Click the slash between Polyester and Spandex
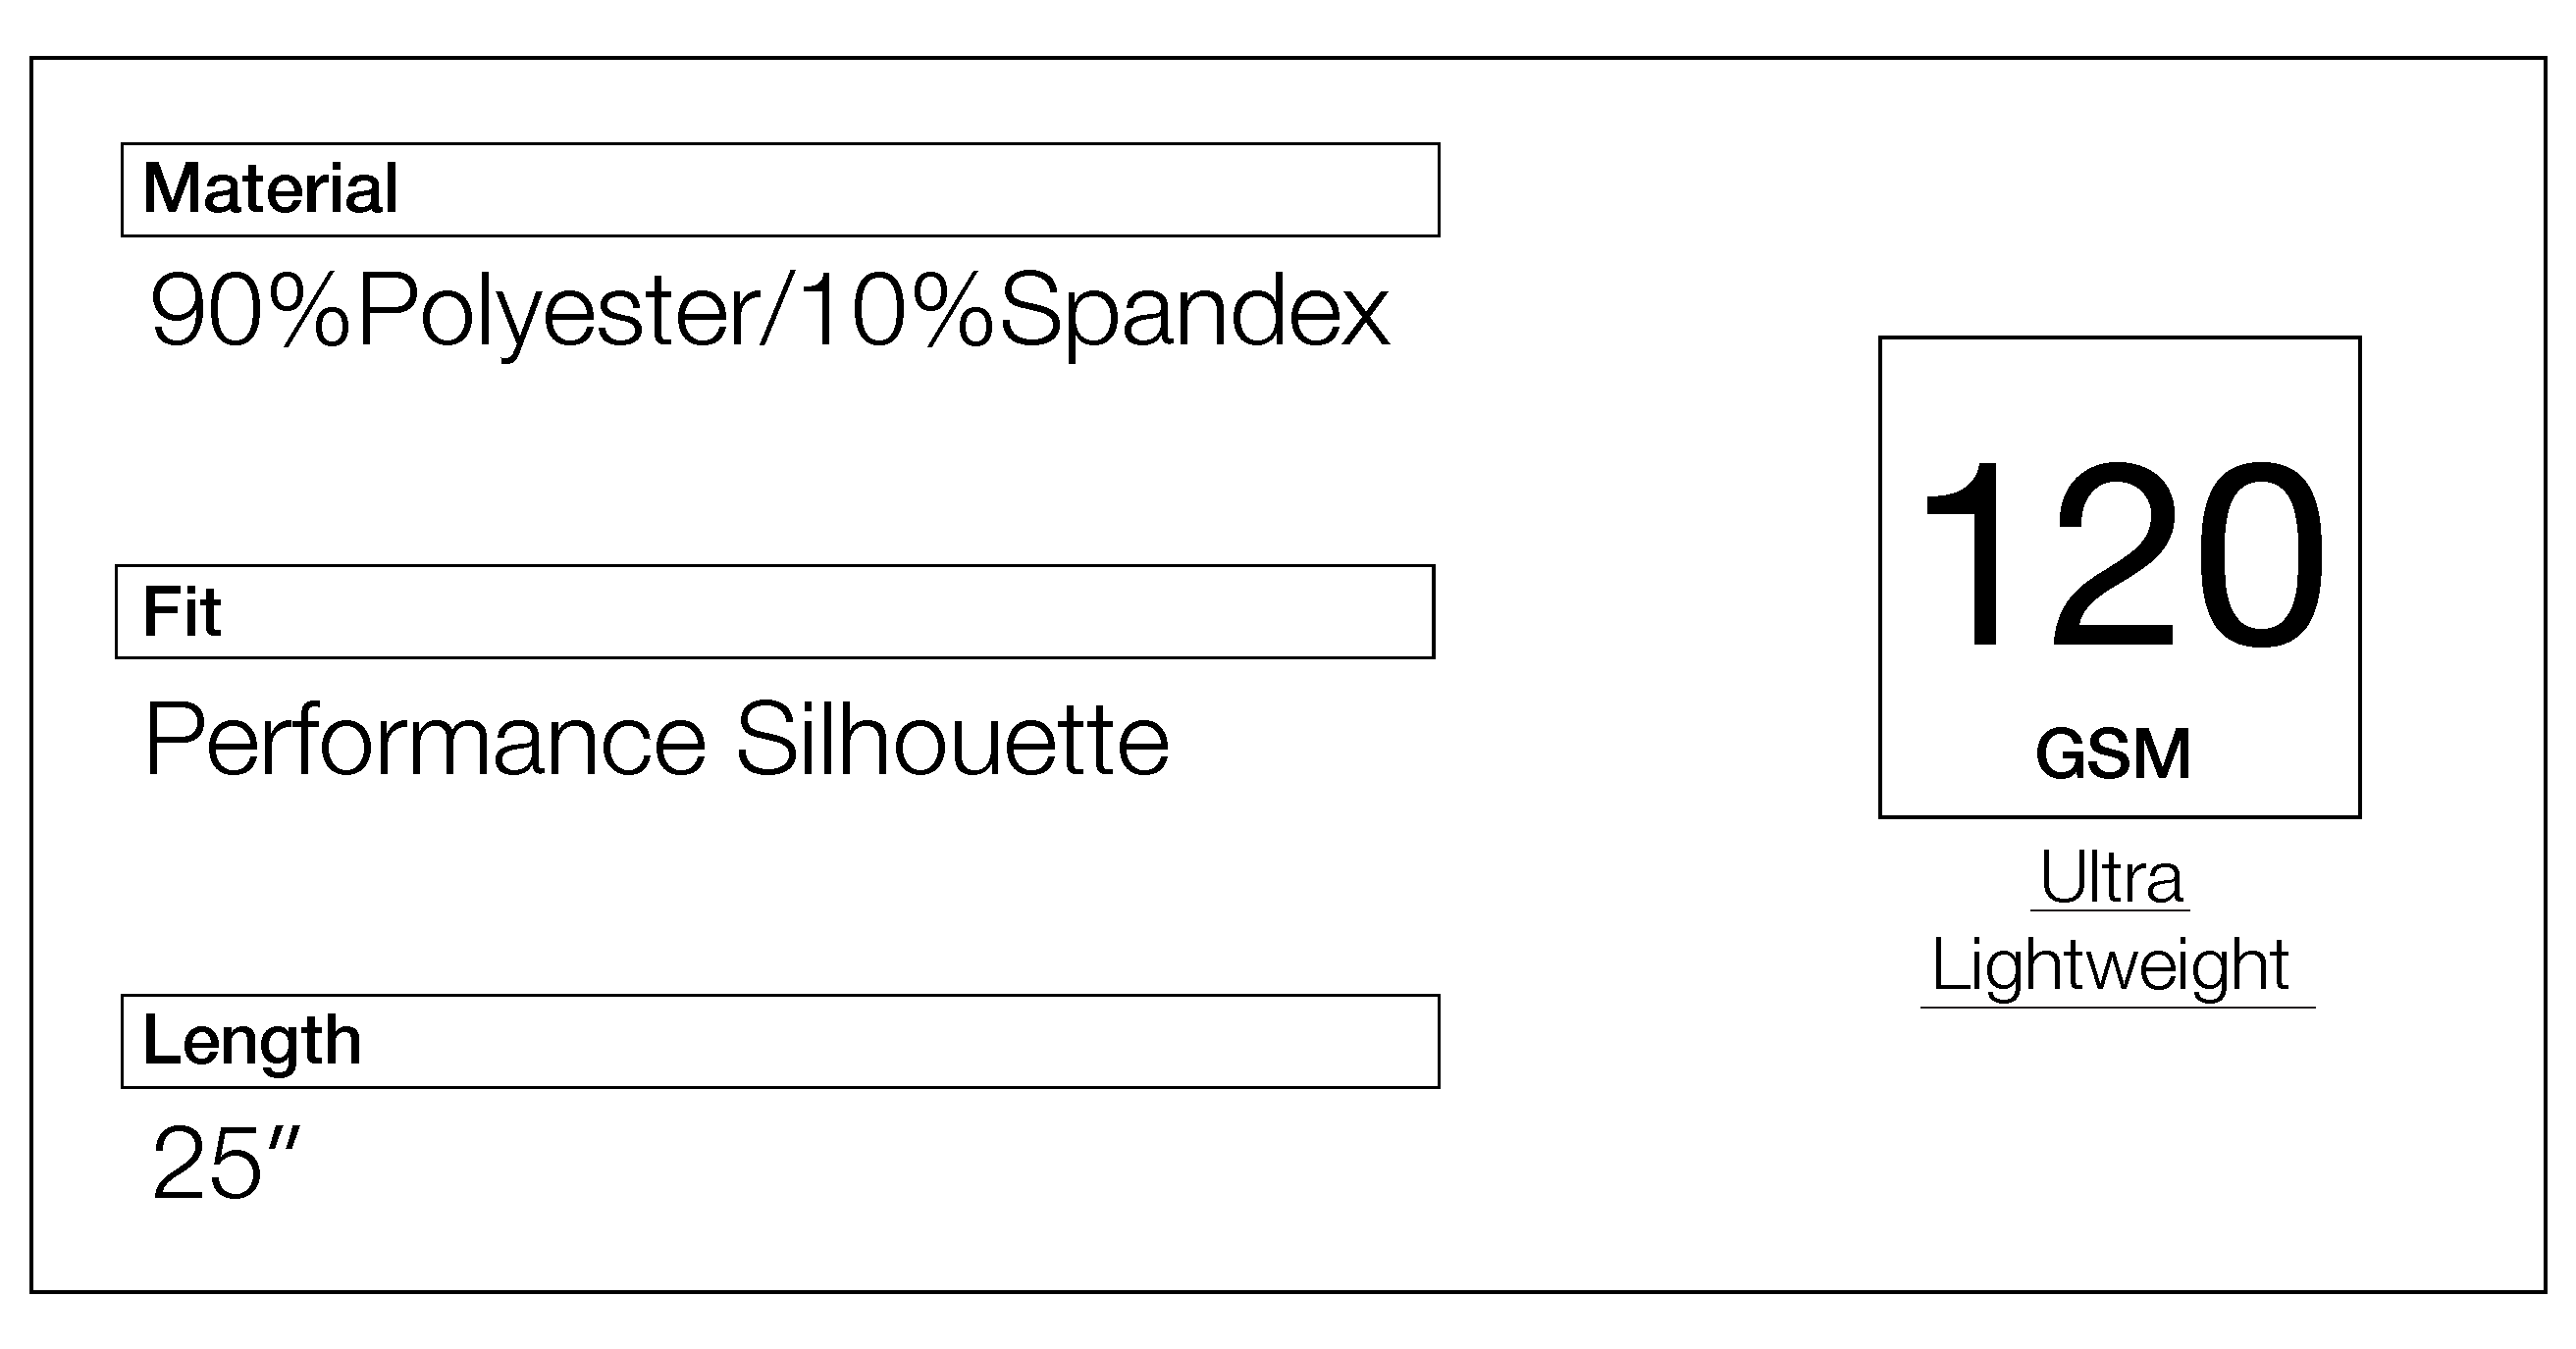 click(779, 312)
